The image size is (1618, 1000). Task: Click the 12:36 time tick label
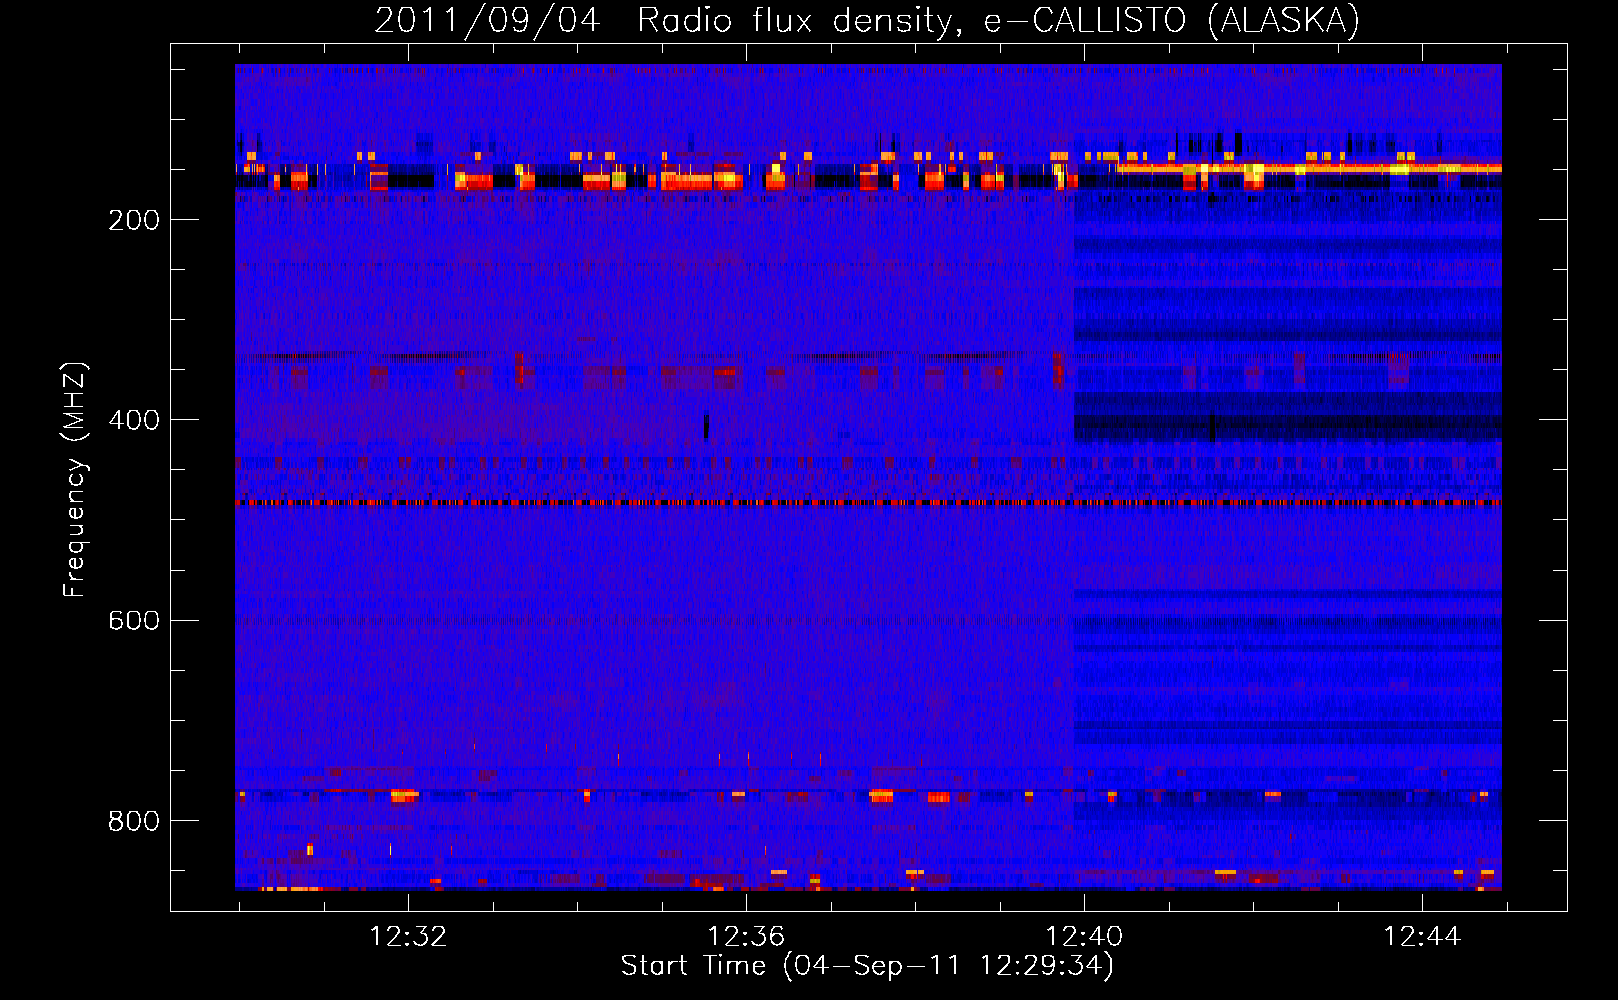746,937
